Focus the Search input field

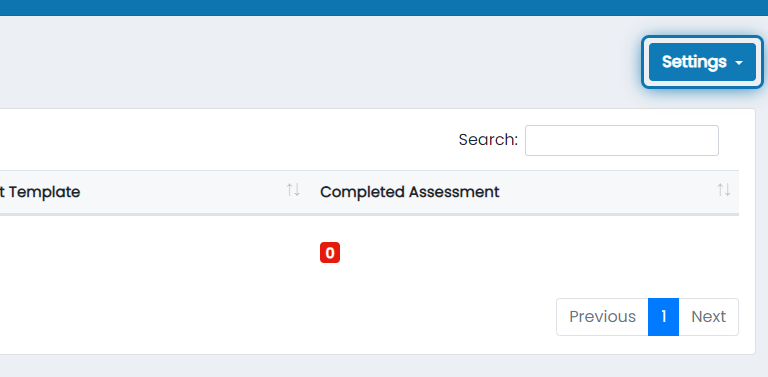(x=622, y=141)
